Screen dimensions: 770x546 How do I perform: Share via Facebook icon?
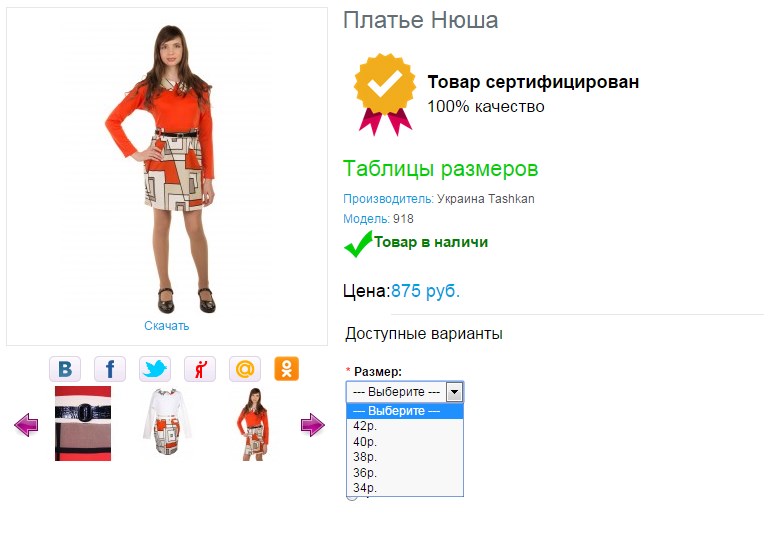tap(110, 369)
